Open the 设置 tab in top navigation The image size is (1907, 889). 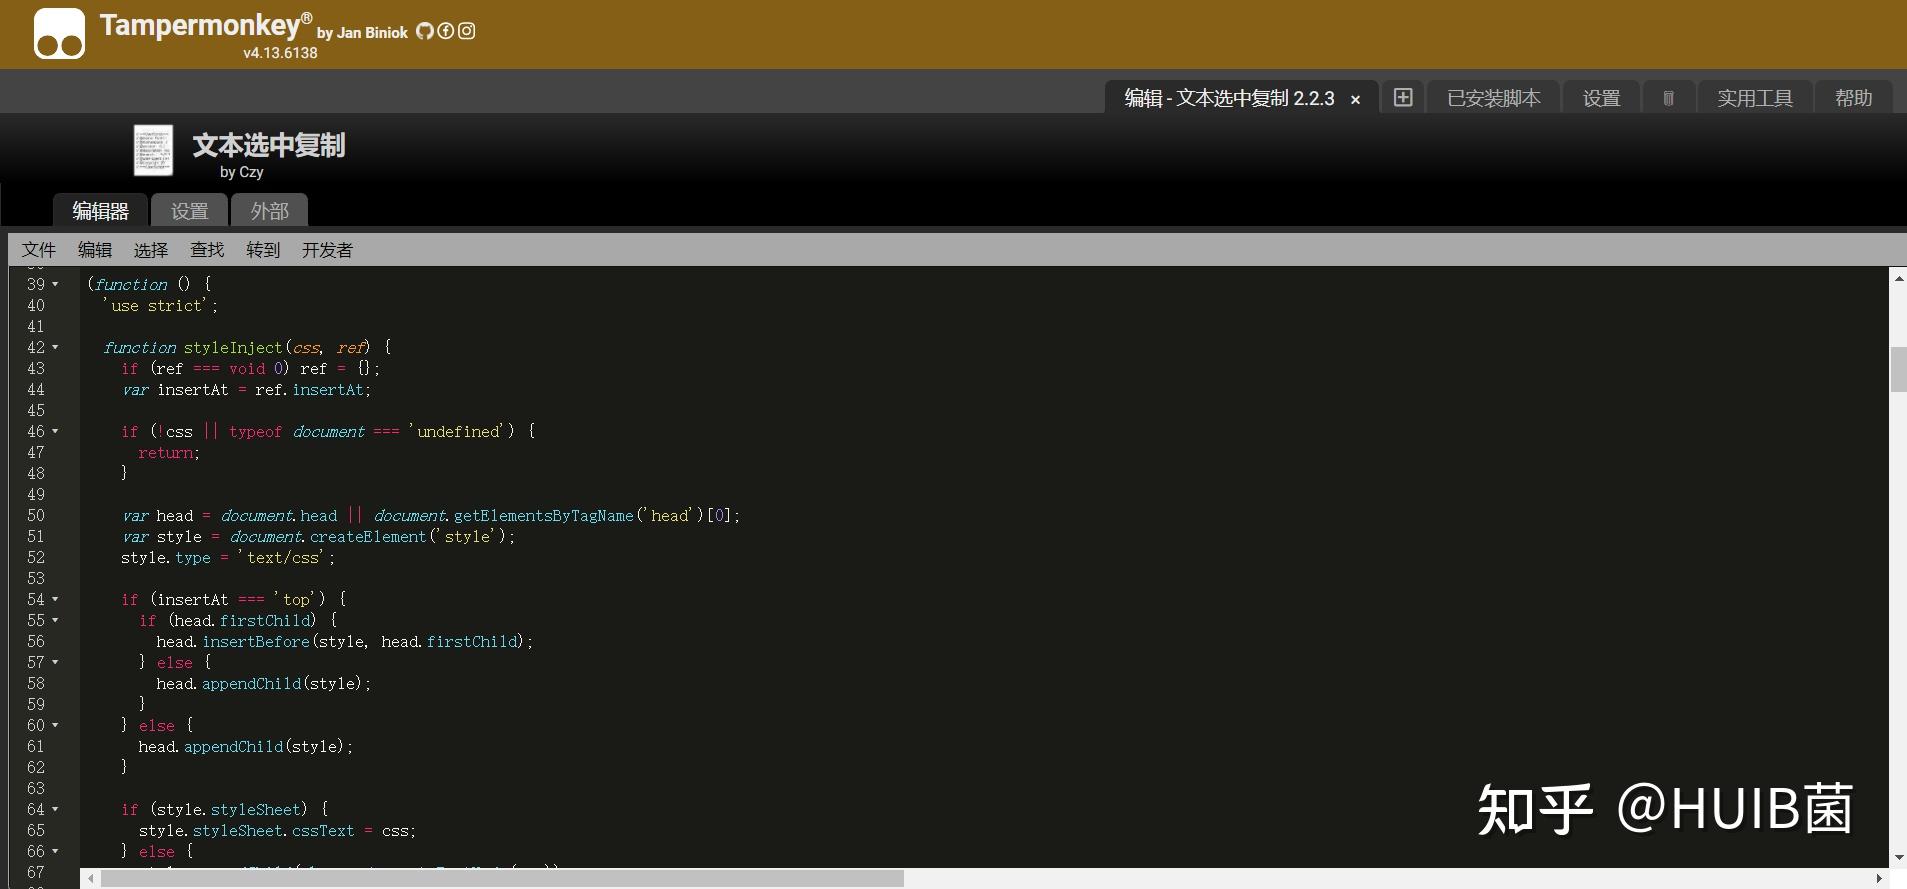coord(1601,98)
